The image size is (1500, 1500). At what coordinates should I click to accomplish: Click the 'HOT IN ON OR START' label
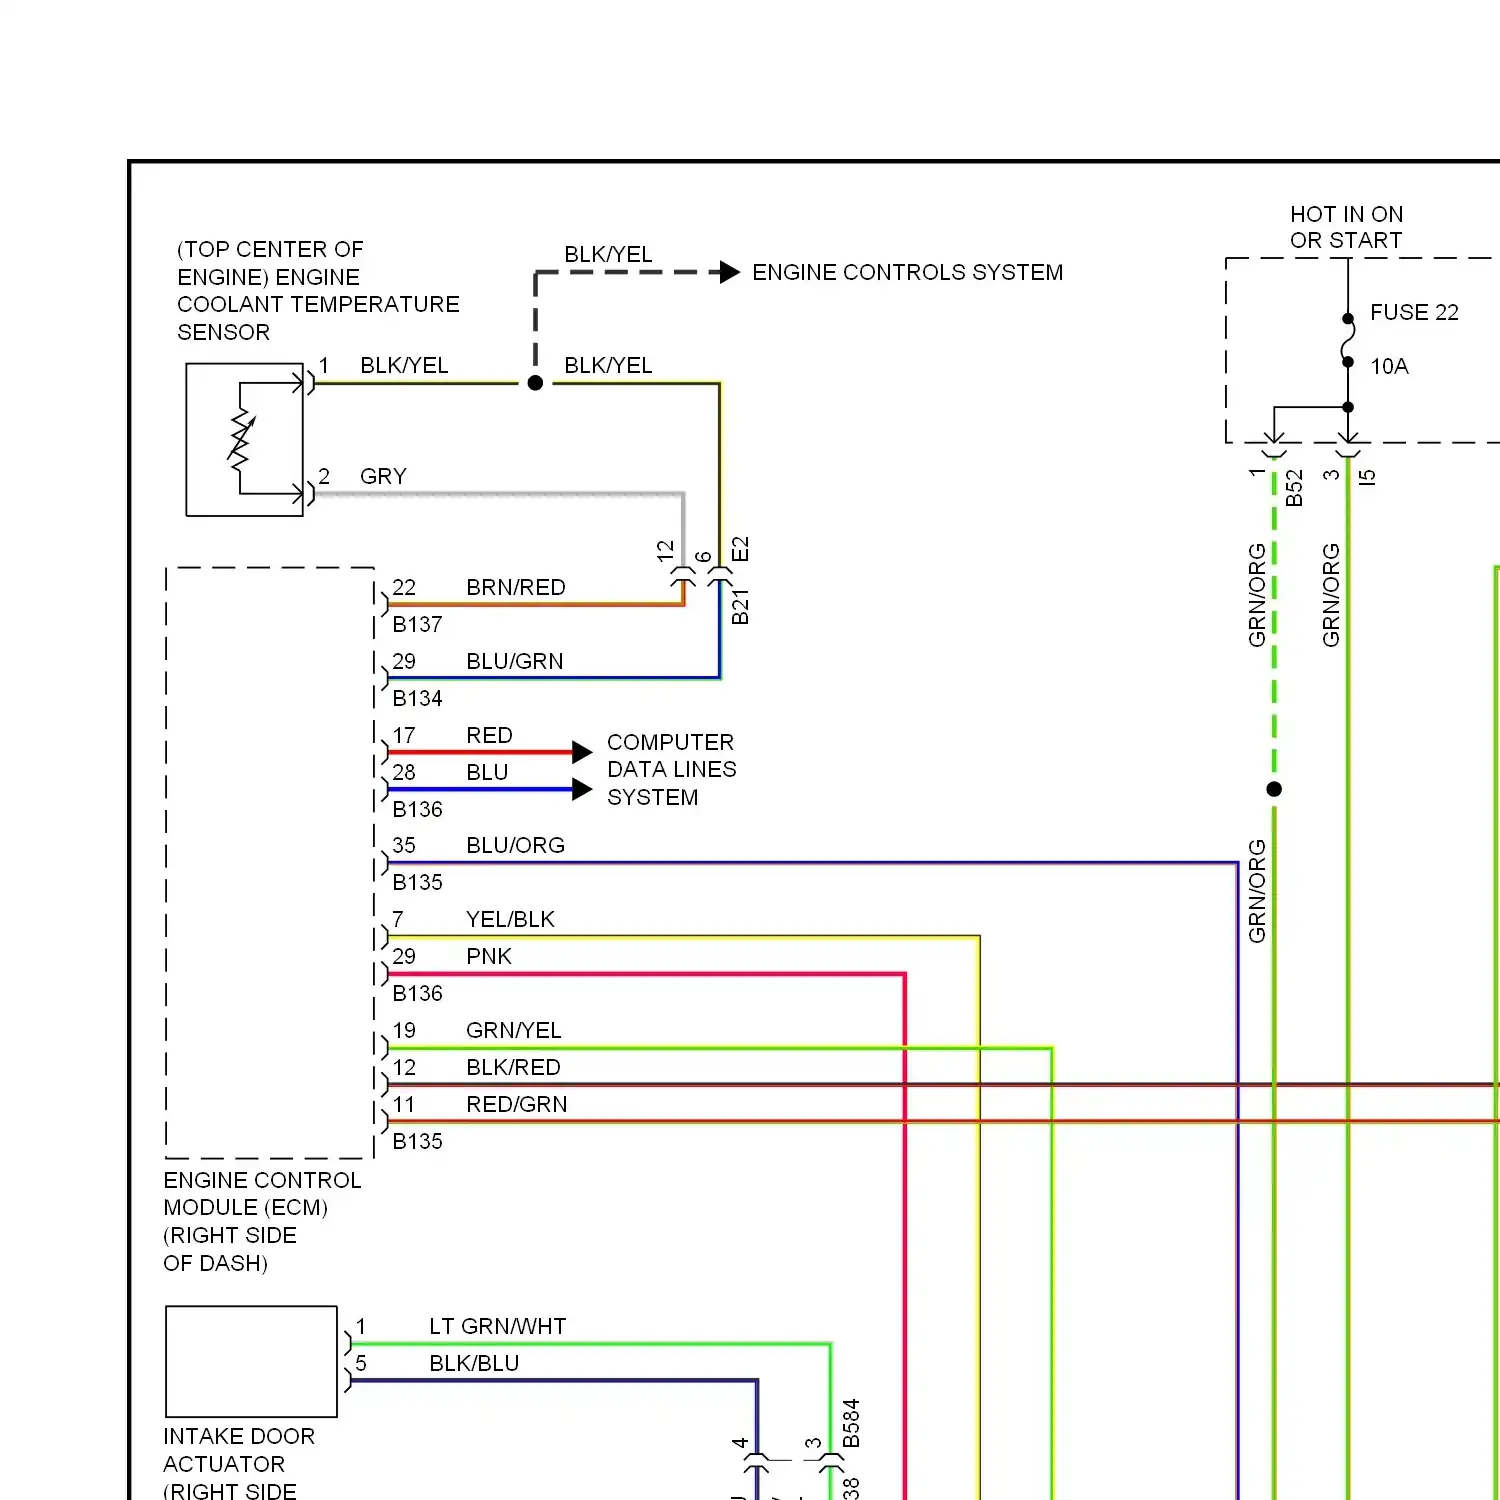[x=1346, y=227]
